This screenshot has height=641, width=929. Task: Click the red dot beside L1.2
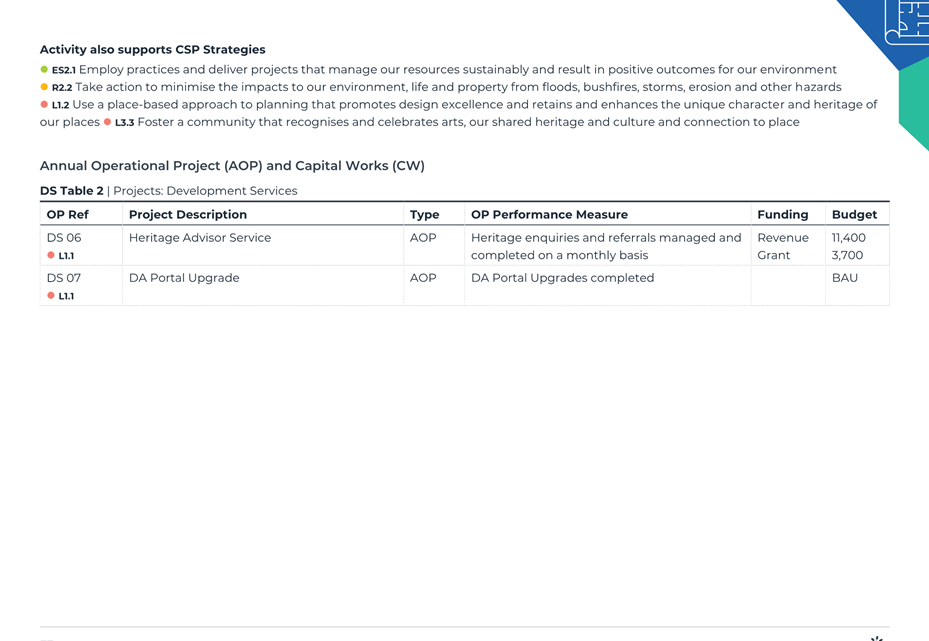[44, 104]
